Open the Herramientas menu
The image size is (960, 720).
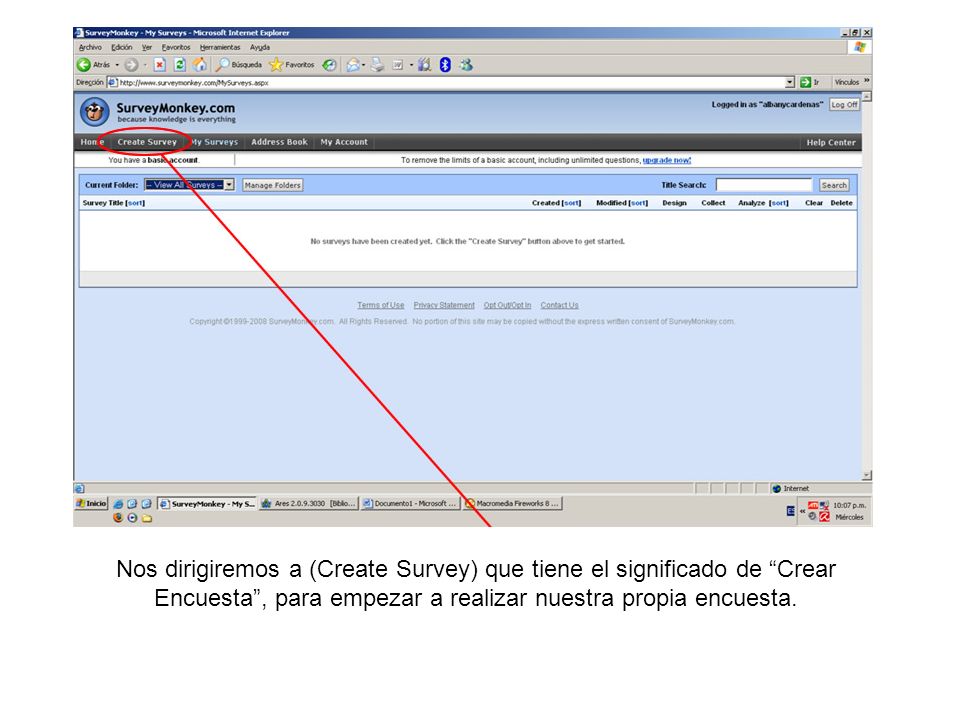pos(220,47)
